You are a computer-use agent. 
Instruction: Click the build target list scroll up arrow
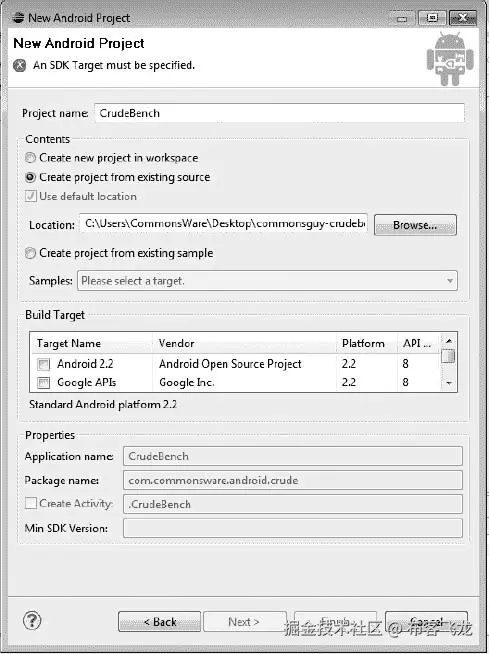[449, 341]
